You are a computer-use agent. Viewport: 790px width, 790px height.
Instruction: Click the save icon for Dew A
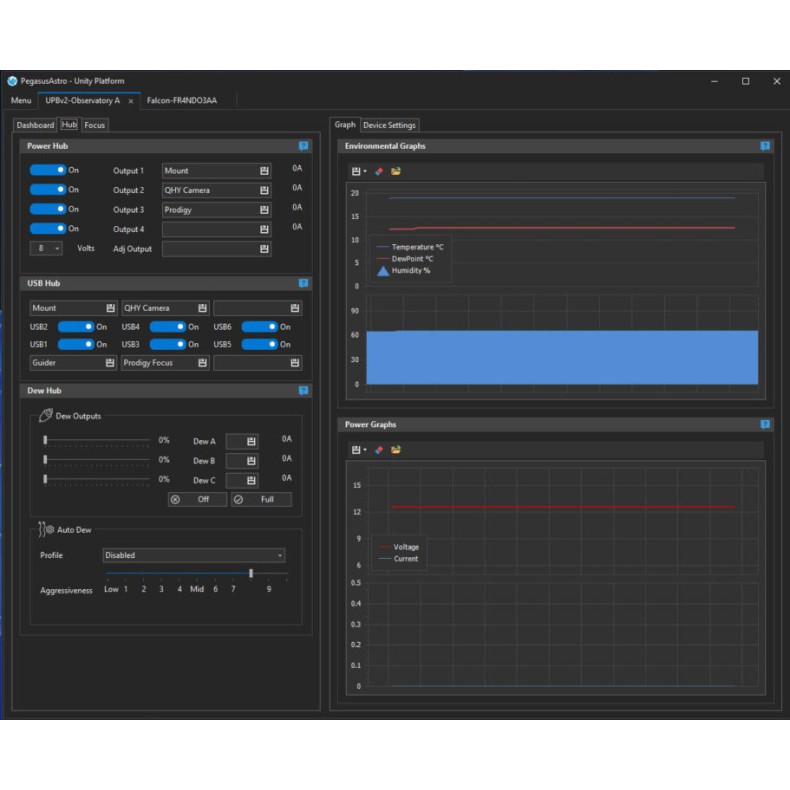click(x=251, y=441)
